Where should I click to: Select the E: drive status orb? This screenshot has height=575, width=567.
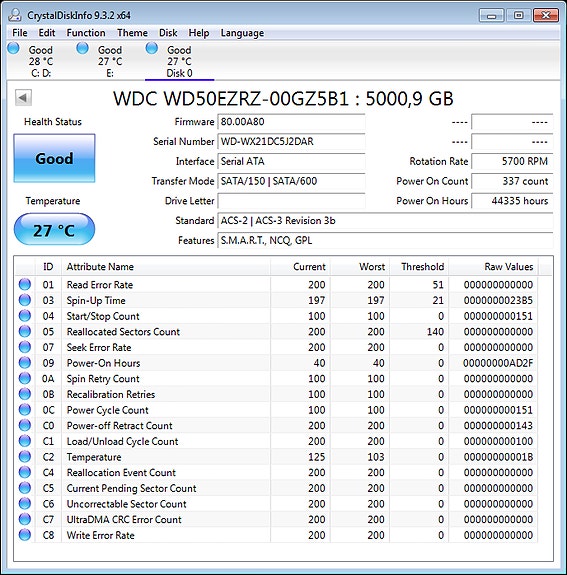click(x=82, y=48)
